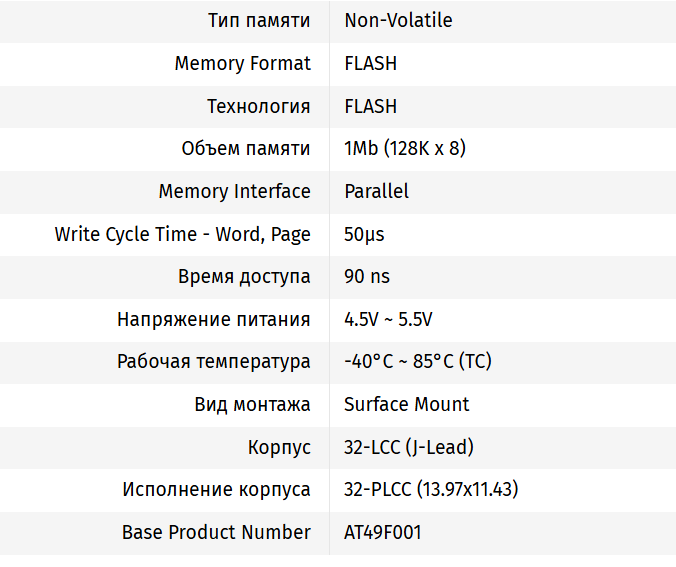
Task: Select the "Memory Format" label
Action: point(242,63)
